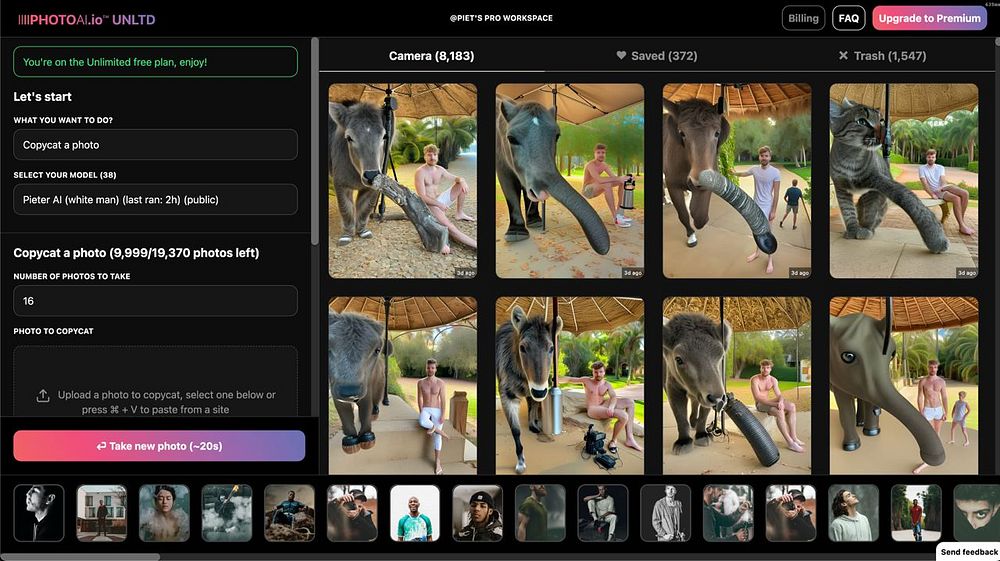Image resolution: width=1000 pixels, height=561 pixels.
Task: Click the left panel vertical scrollbar
Action: 314,141
